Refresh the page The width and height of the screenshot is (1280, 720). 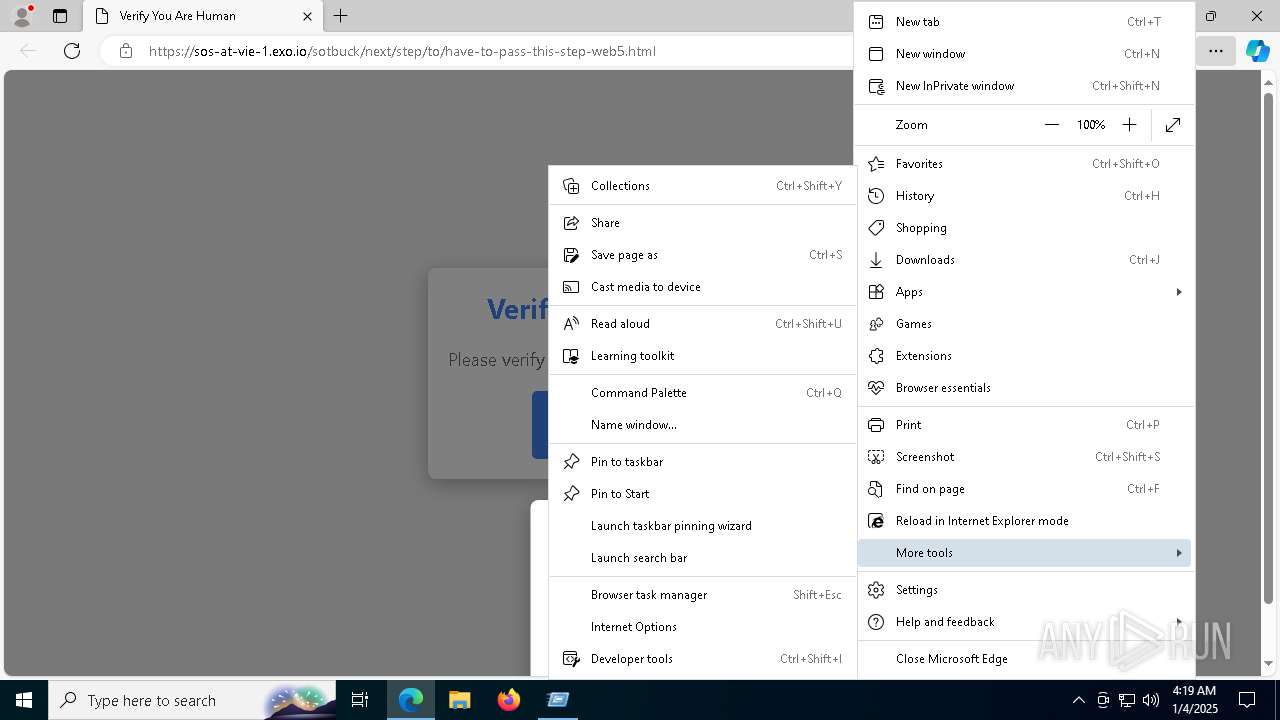pos(72,51)
